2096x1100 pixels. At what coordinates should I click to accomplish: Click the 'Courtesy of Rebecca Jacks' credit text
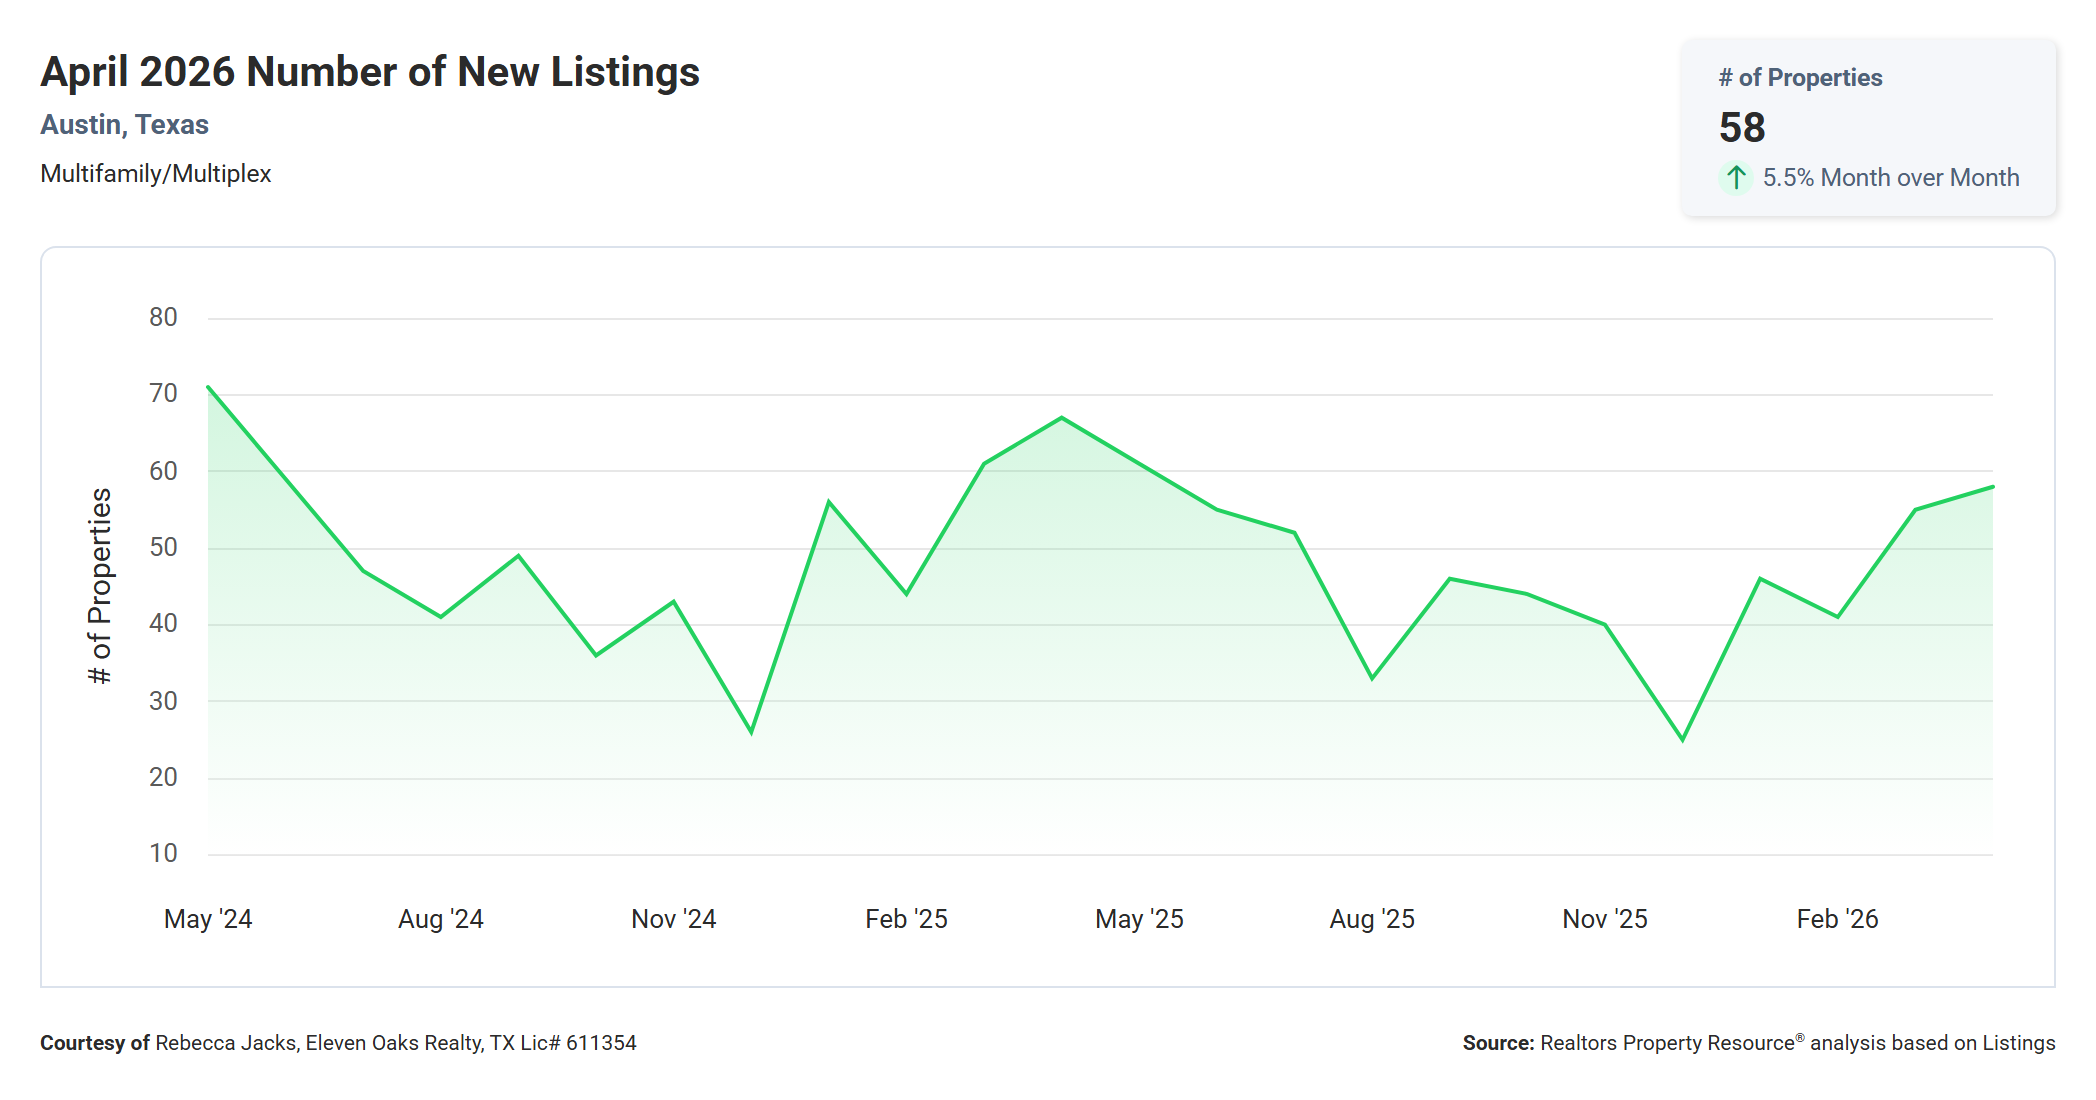(338, 1043)
